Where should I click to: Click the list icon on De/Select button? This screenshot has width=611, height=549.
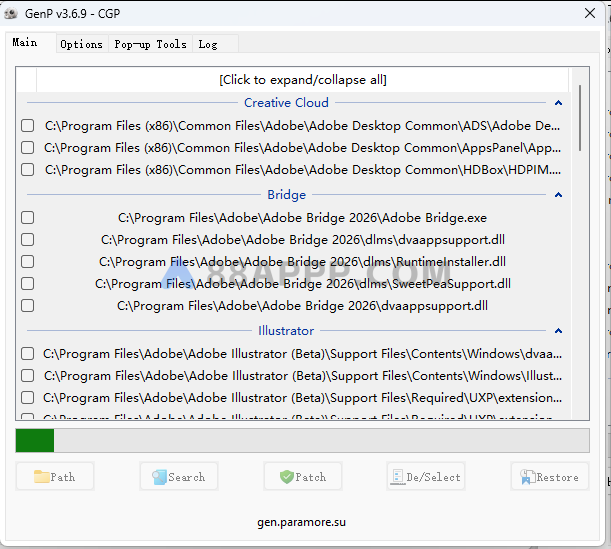tap(398, 477)
